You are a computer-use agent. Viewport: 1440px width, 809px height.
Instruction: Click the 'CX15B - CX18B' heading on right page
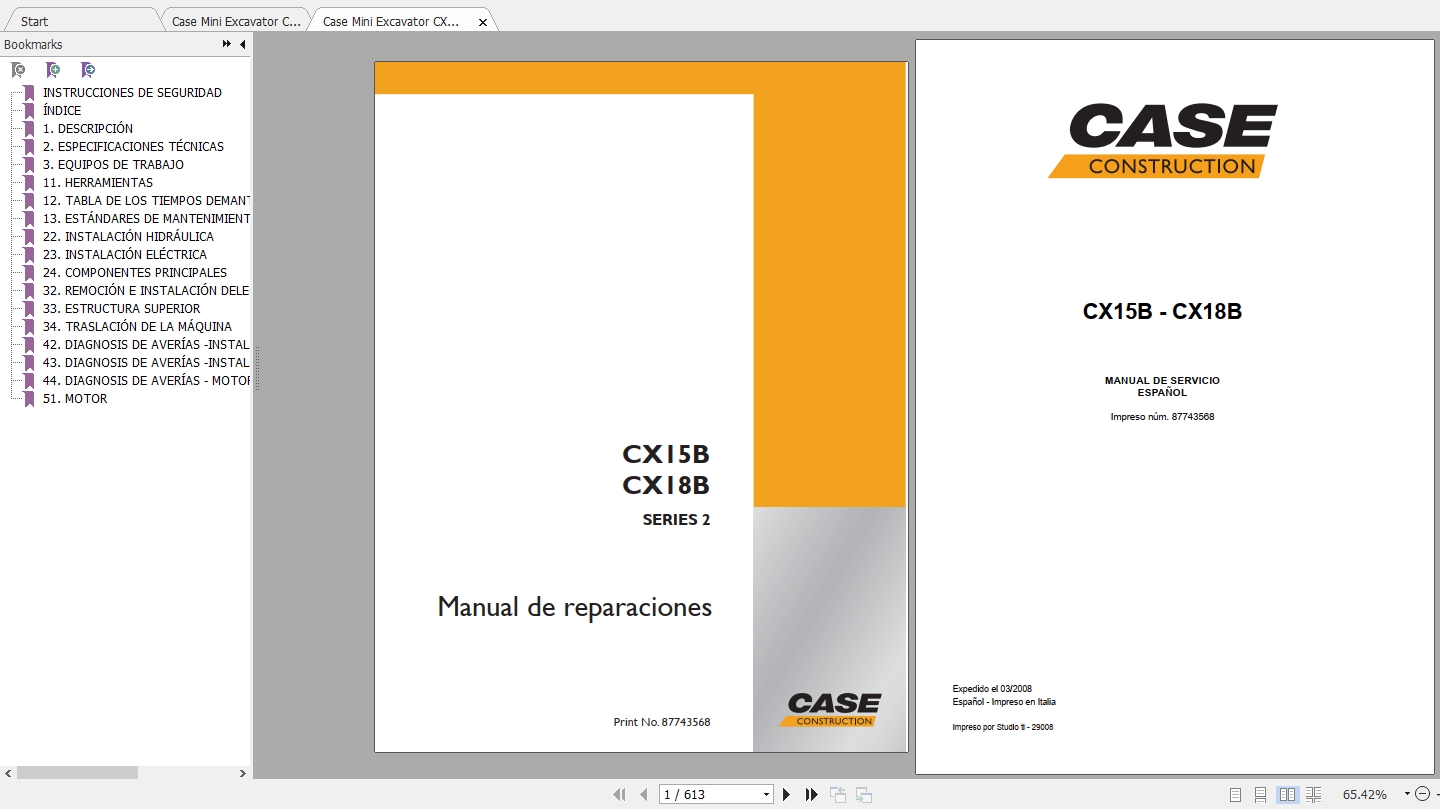pos(1162,312)
